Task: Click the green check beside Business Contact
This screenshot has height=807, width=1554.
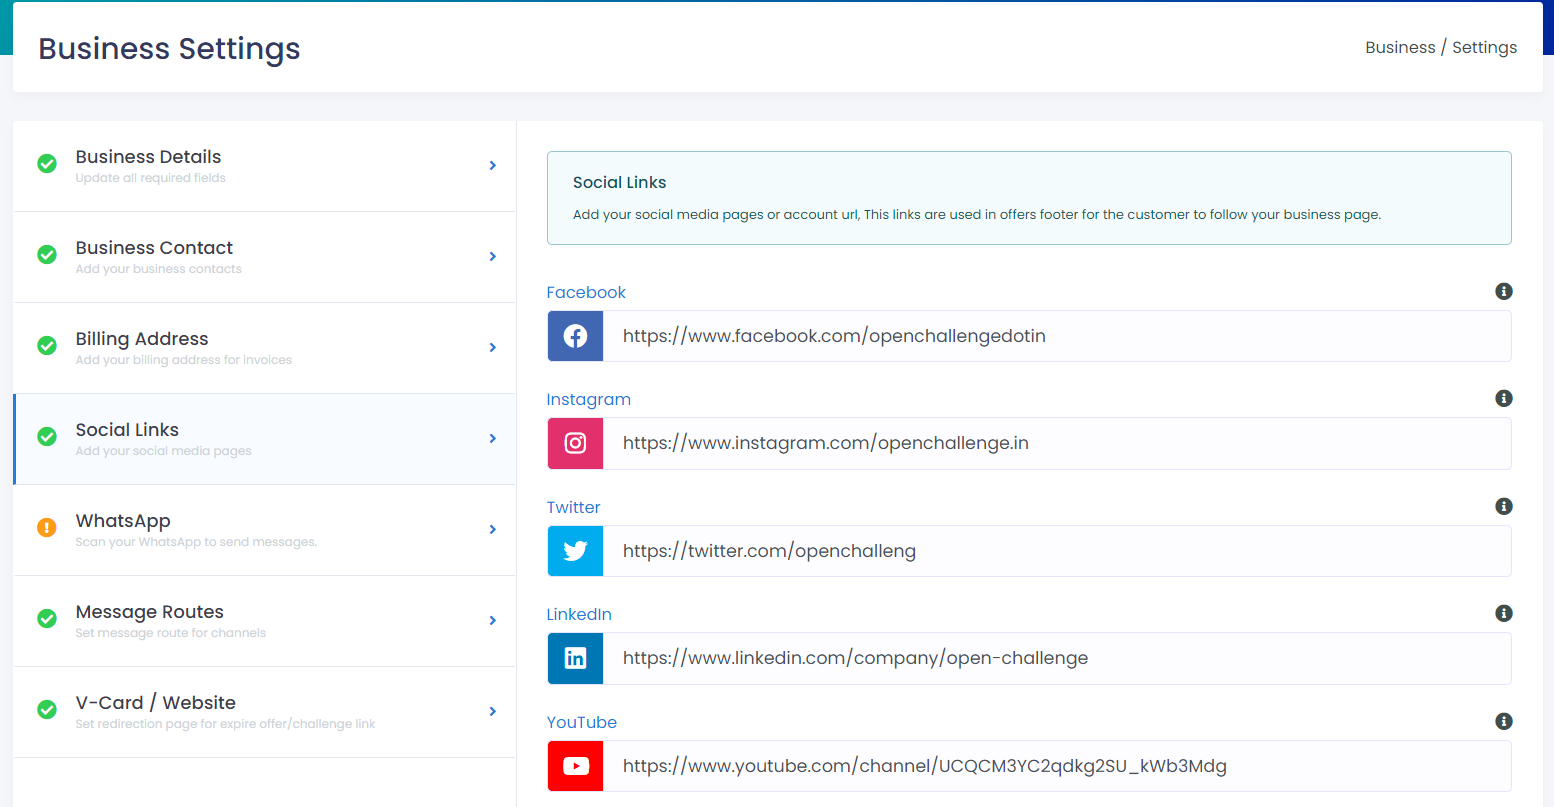Action: pyautogui.click(x=47, y=254)
